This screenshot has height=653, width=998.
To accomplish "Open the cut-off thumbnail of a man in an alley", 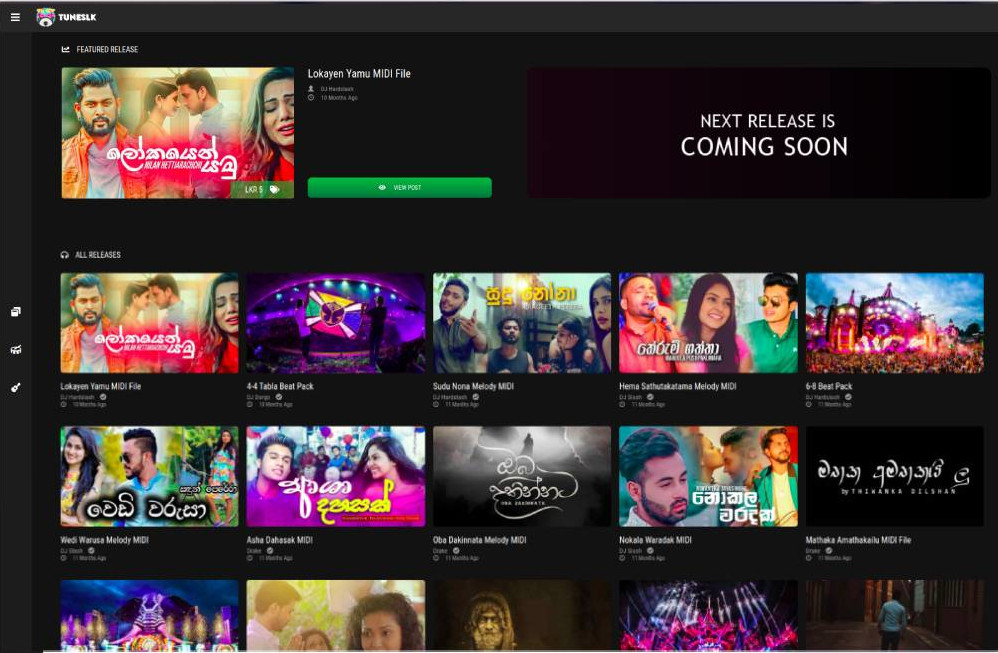I will [x=895, y=615].
